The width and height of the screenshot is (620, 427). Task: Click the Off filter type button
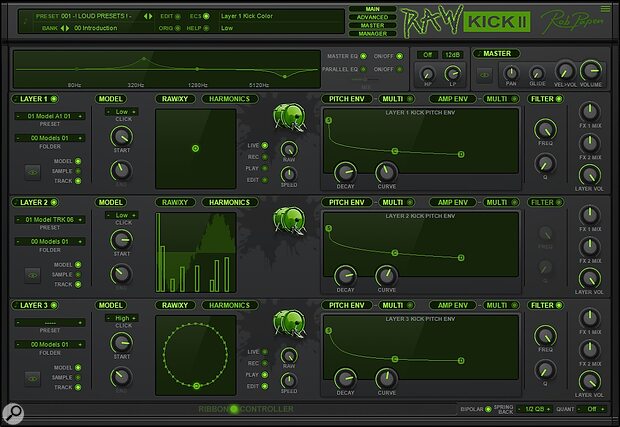(427, 55)
